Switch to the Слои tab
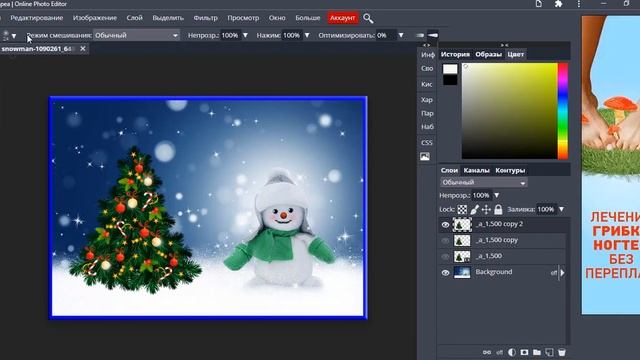 point(449,170)
